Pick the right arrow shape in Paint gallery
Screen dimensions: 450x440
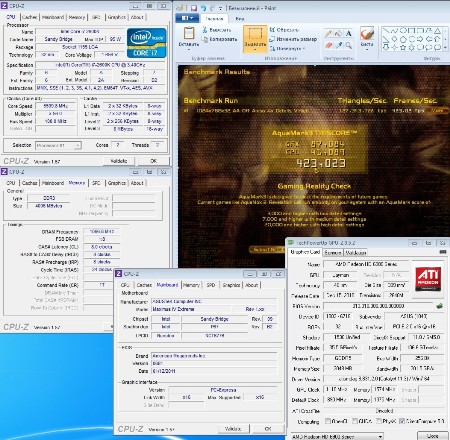[420, 39]
